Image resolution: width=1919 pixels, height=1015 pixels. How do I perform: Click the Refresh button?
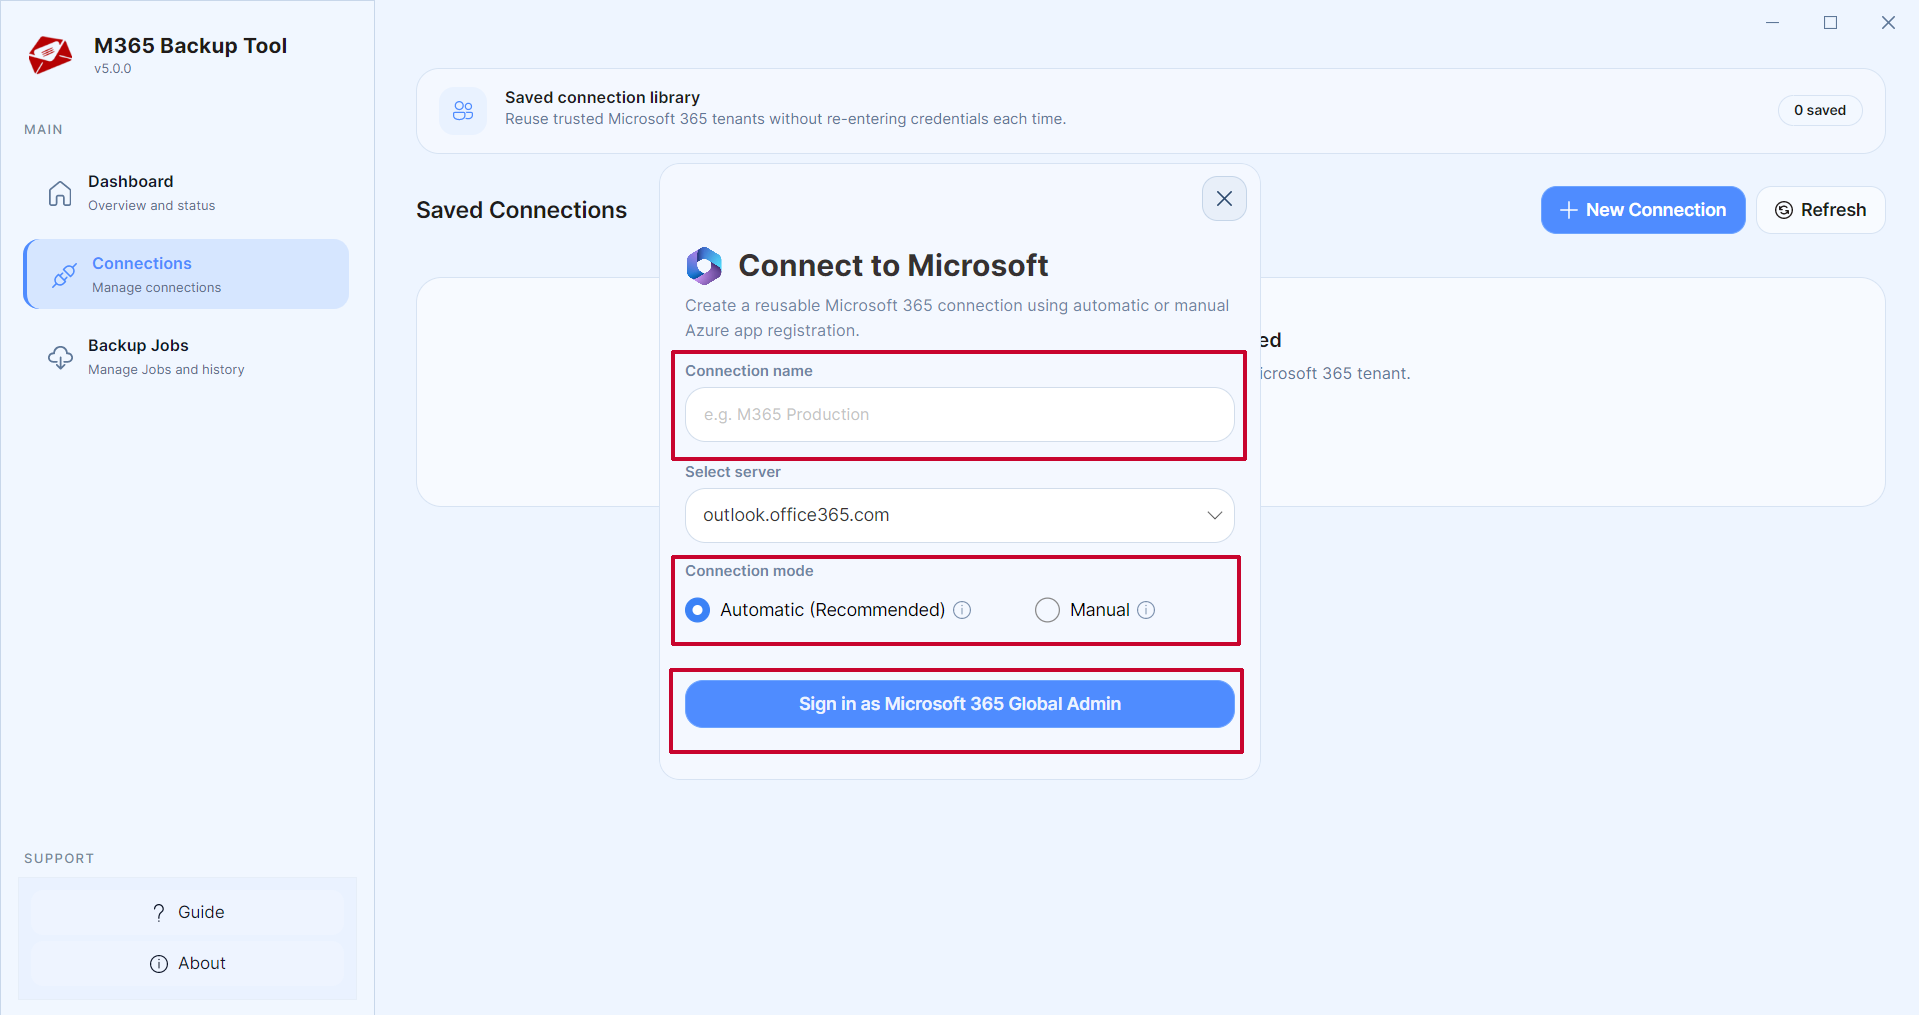coord(1820,210)
